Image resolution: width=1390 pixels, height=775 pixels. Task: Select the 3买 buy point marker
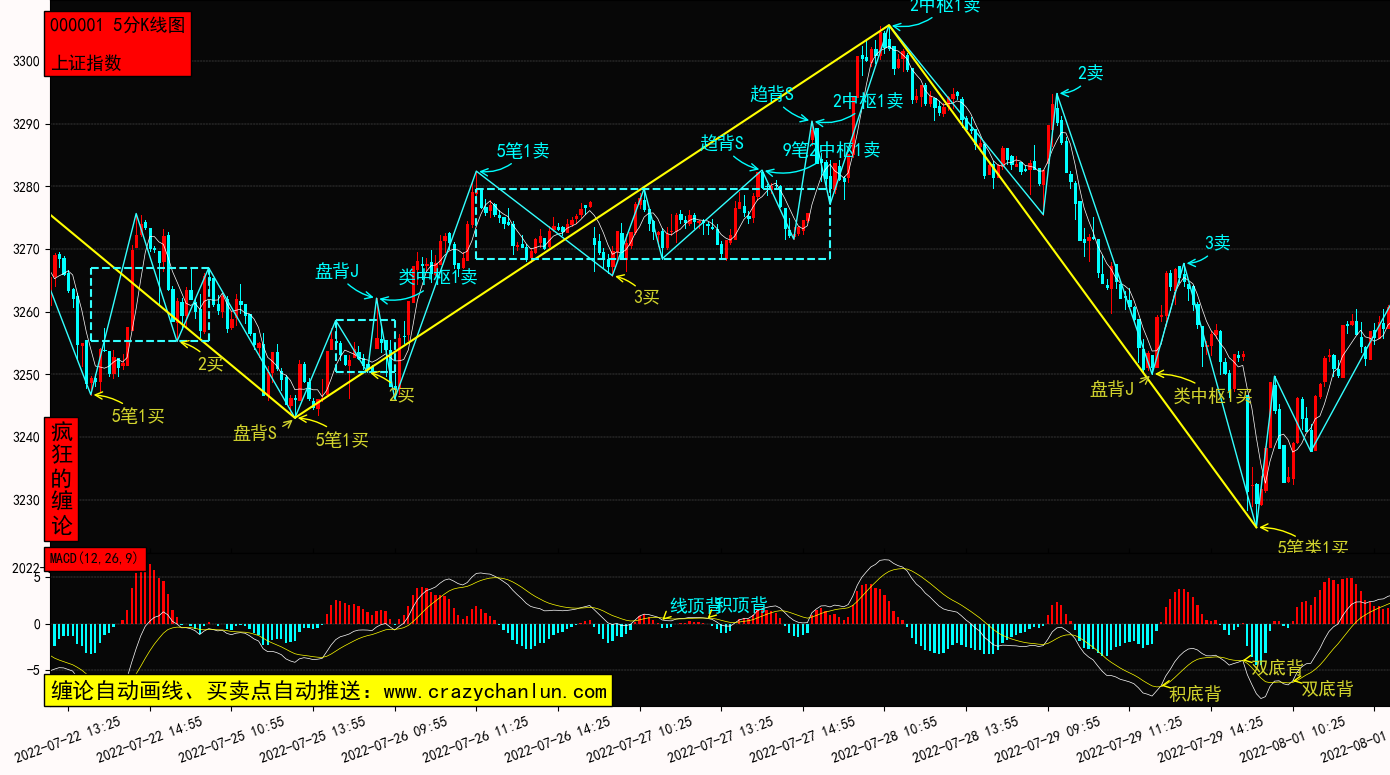646,296
